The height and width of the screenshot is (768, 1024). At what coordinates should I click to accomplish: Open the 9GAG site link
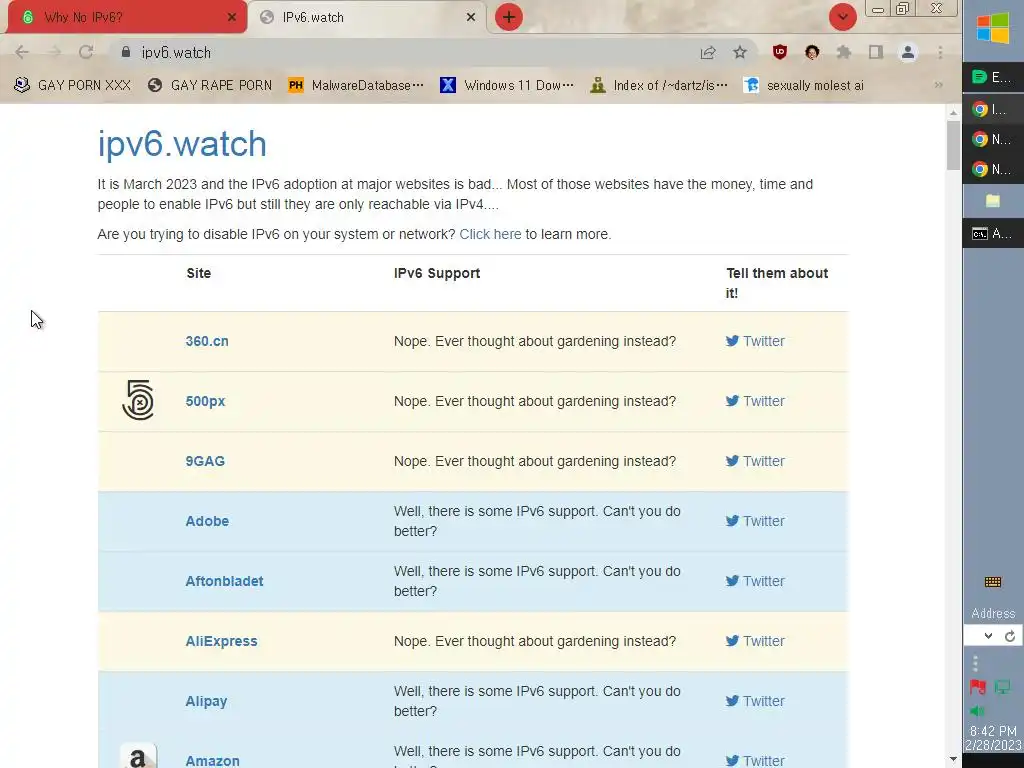click(x=205, y=461)
